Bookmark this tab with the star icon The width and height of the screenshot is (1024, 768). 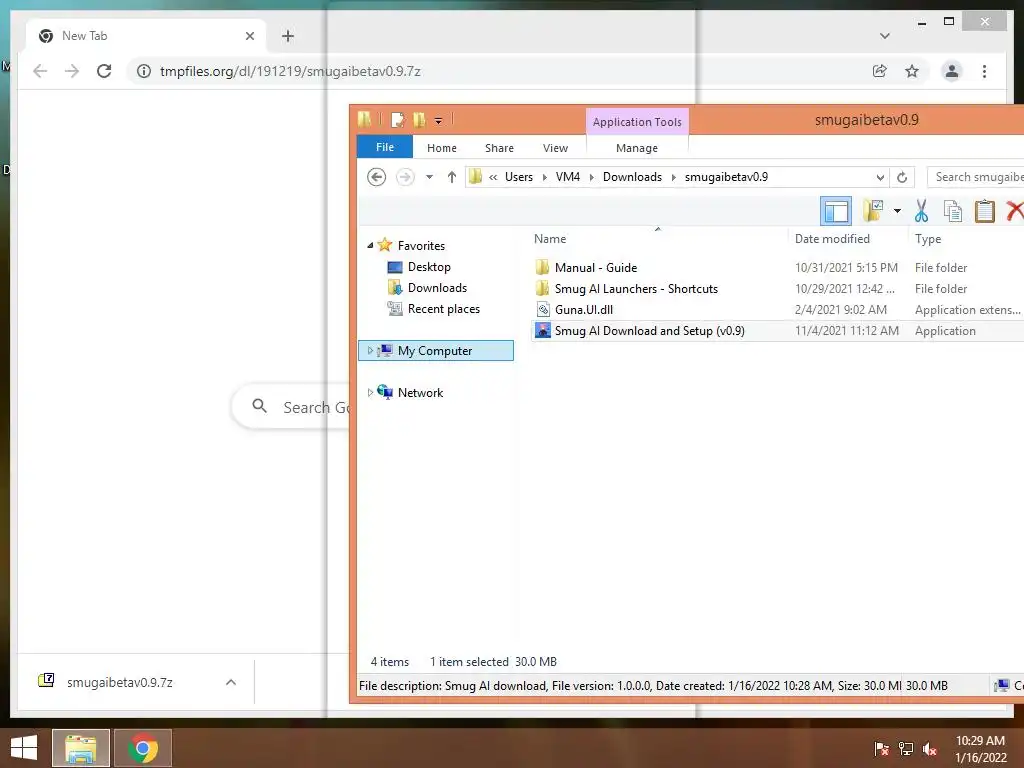click(x=912, y=71)
